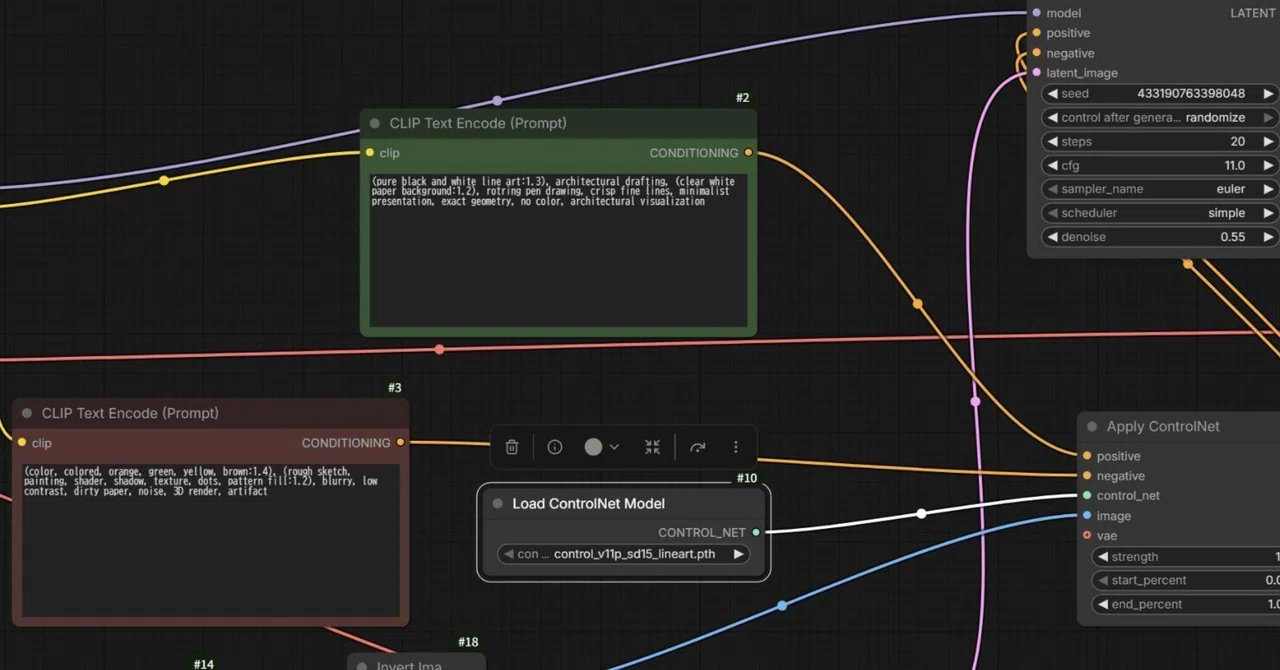The width and height of the screenshot is (1280, 670).
Task: Decrease the seed with its left arrow
Action: 1053,93
